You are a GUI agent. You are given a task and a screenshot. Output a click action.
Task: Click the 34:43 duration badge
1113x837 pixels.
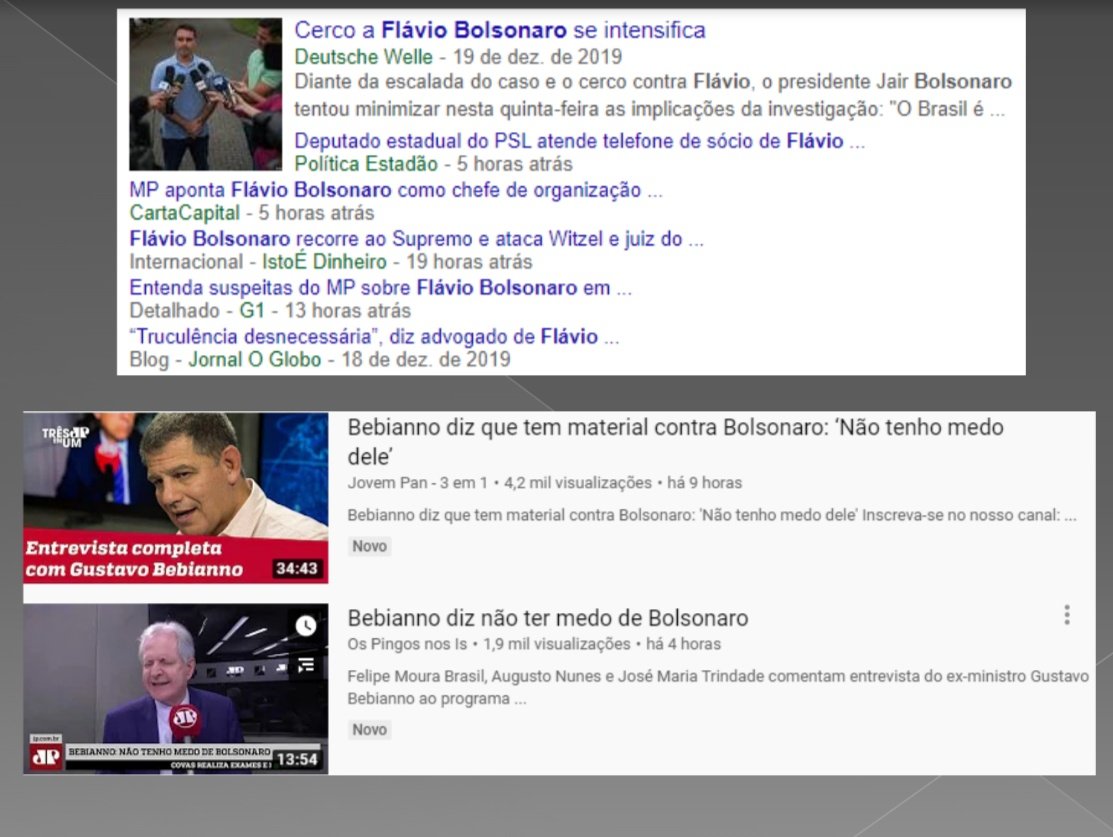click(297, 569)
